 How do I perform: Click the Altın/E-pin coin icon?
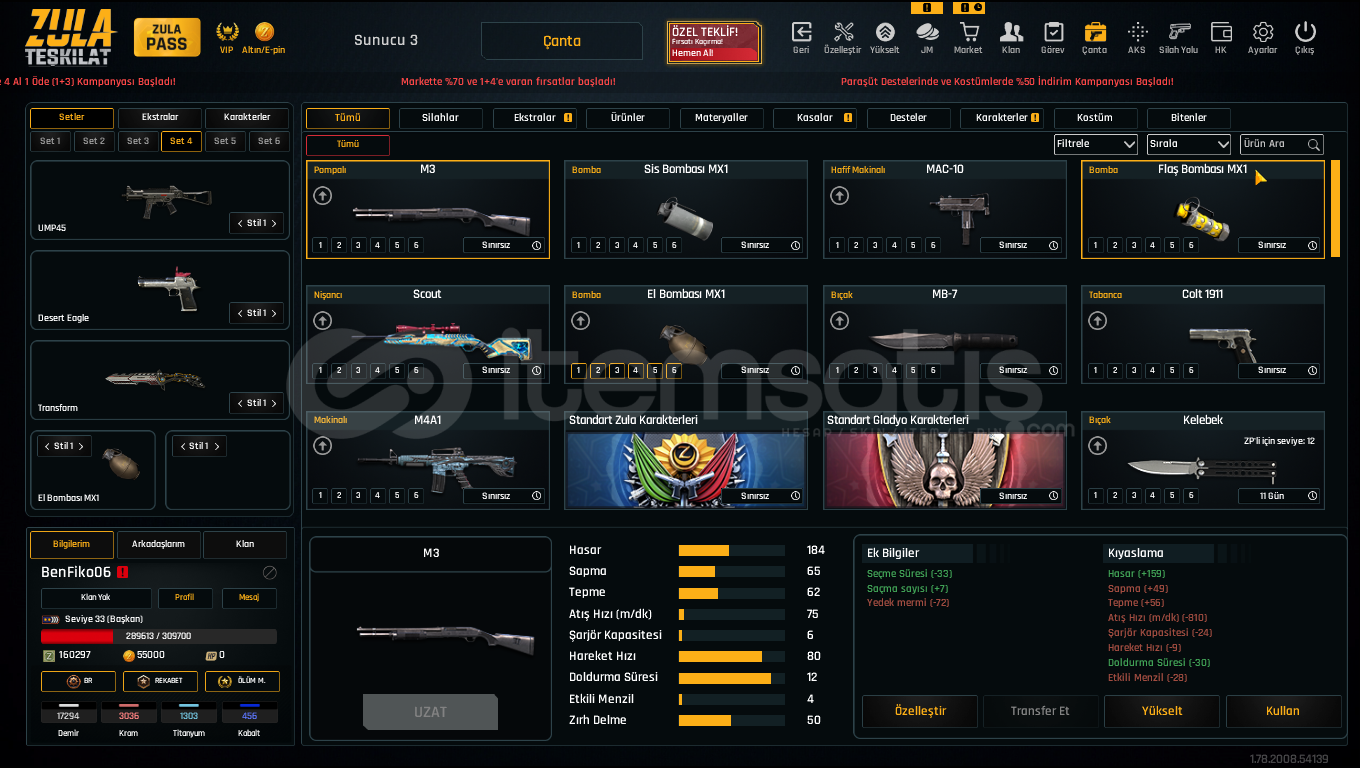coord(264,32)
